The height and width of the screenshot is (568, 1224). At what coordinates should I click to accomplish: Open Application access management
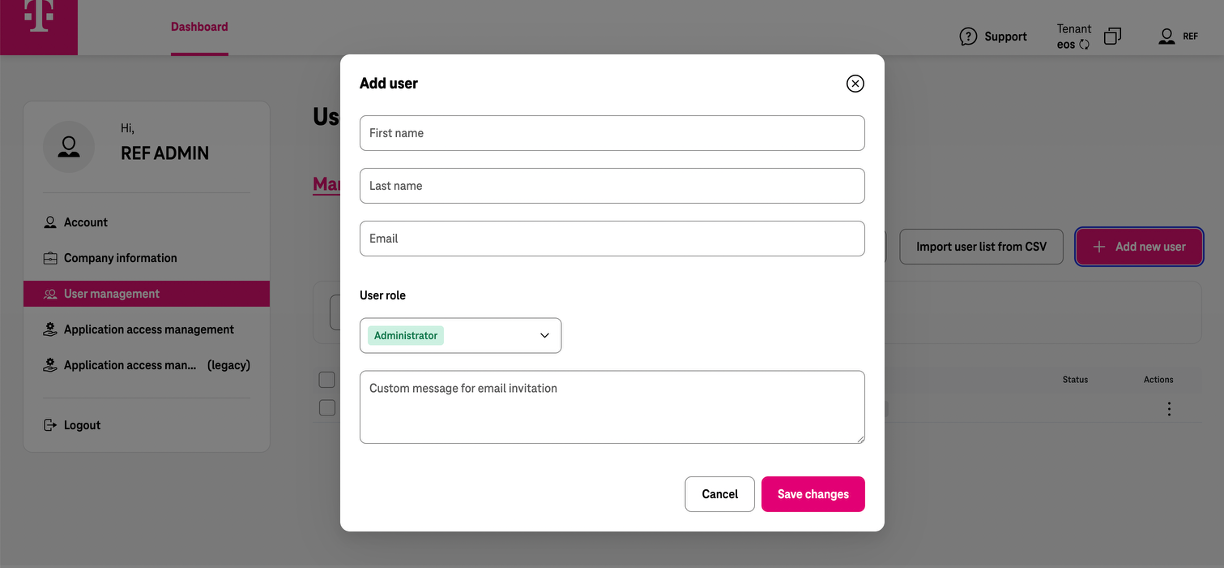[149, 330]
